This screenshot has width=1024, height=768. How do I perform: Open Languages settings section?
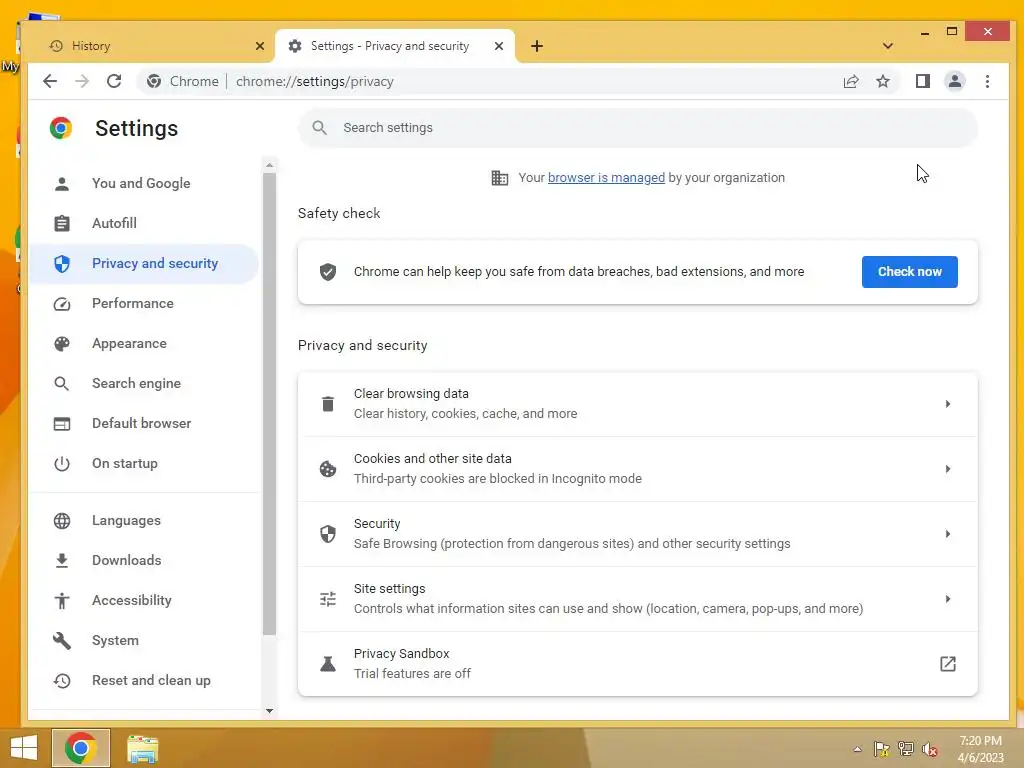click(x=144, y=520)
